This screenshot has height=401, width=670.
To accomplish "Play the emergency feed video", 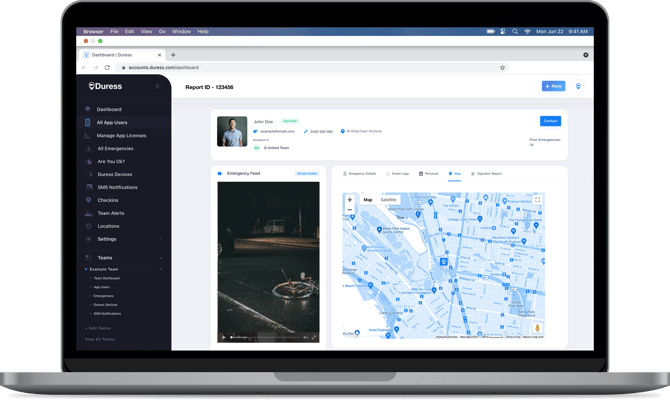I will 223,337.
